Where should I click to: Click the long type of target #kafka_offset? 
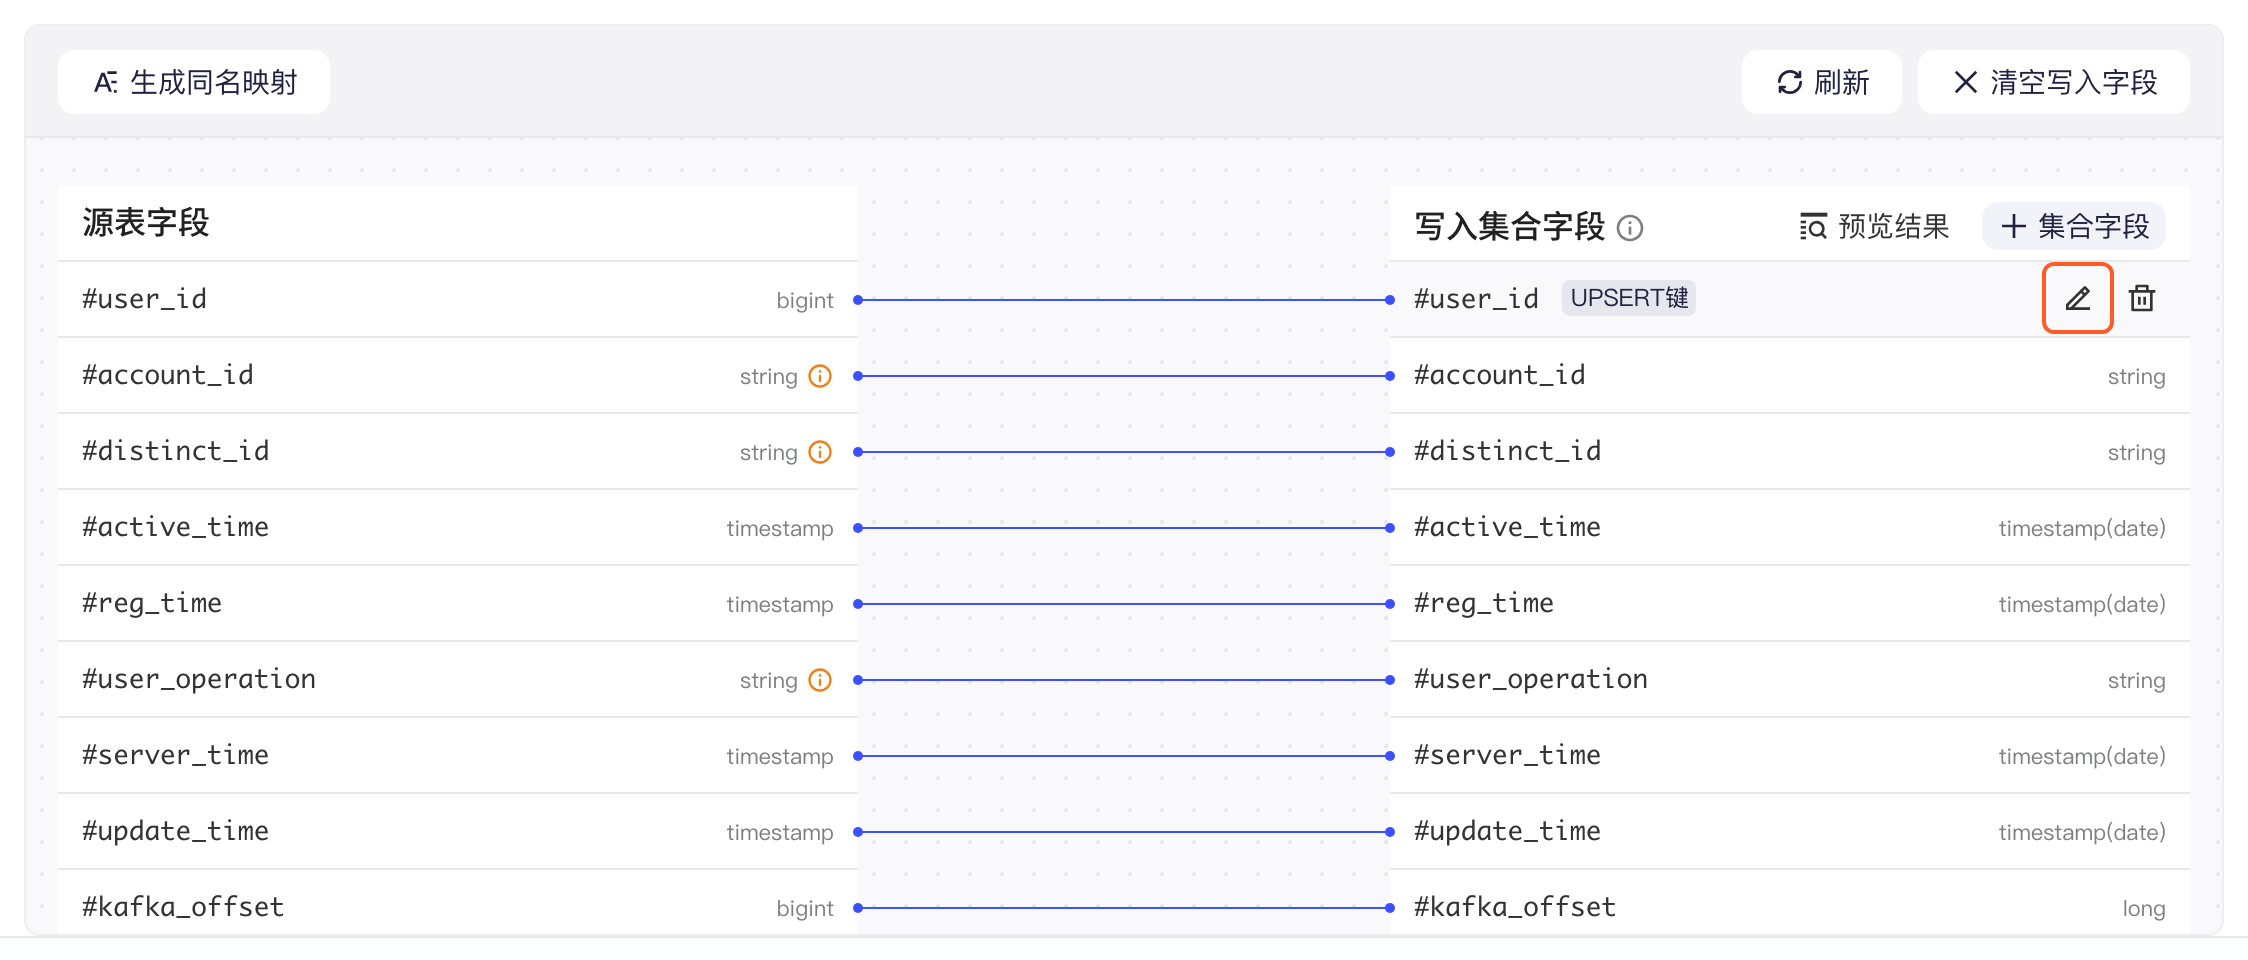click(x=2144, y=908)
